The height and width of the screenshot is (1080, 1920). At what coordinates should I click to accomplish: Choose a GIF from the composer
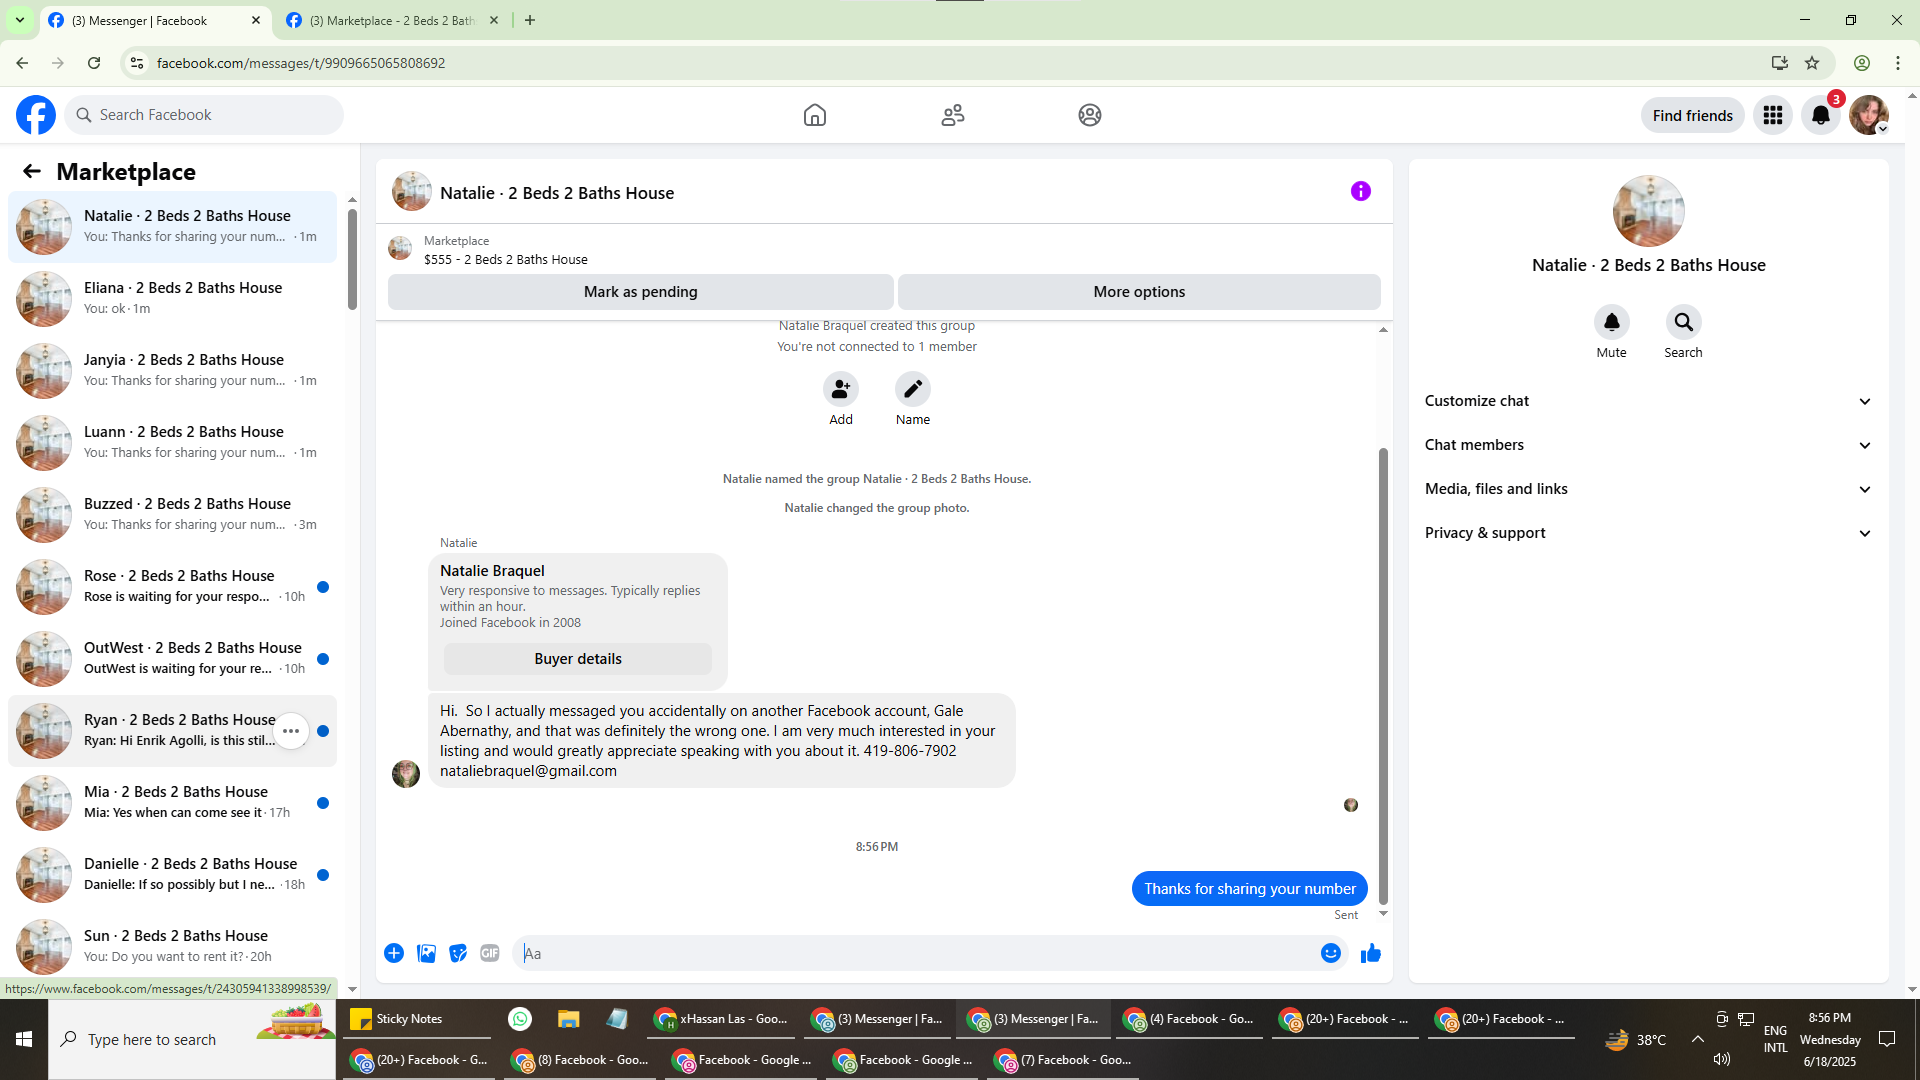tap(490, 953)
